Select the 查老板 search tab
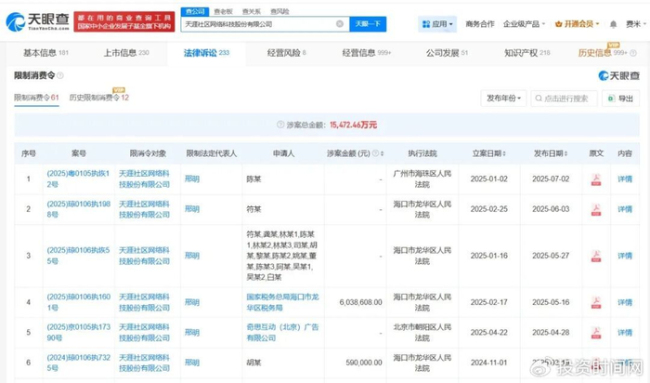Image resolution: width=650 pixels, height=383 pixels. tap(223, 12)
